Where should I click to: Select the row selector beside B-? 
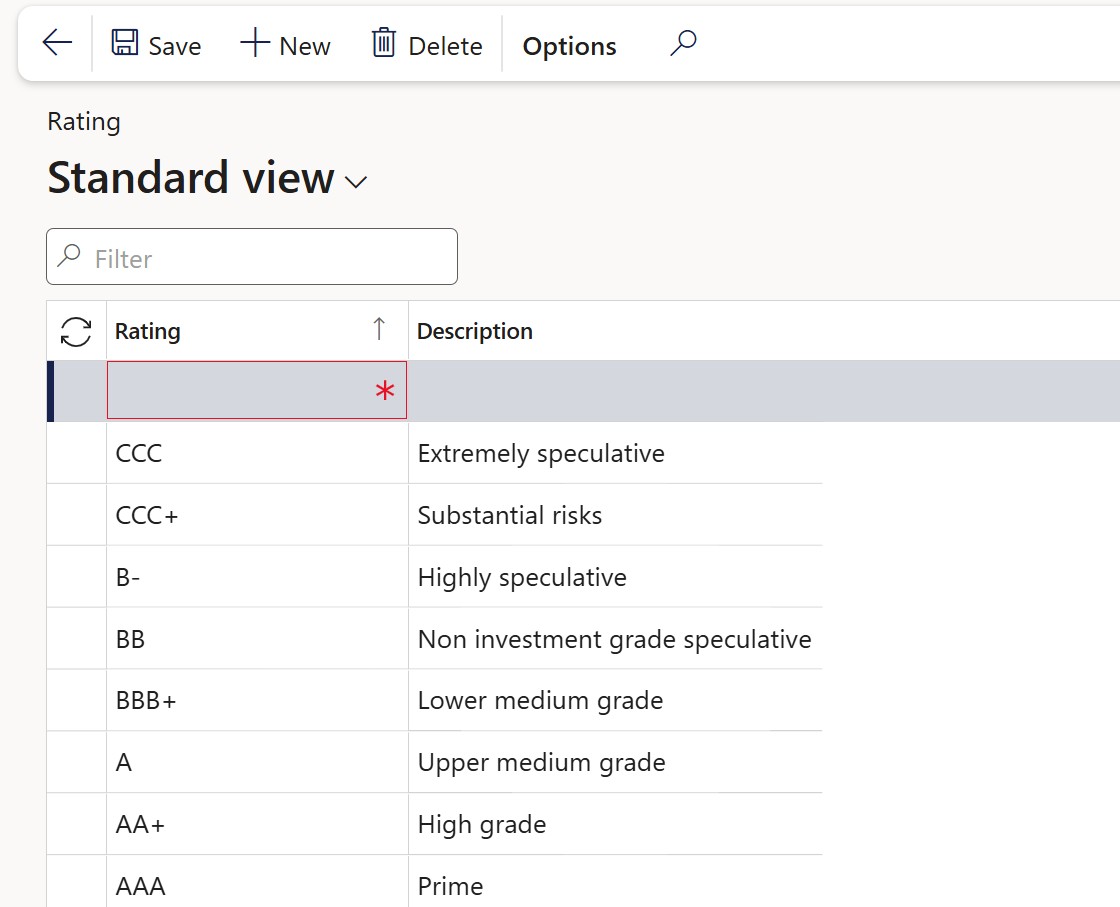click(x=76, y=577)
